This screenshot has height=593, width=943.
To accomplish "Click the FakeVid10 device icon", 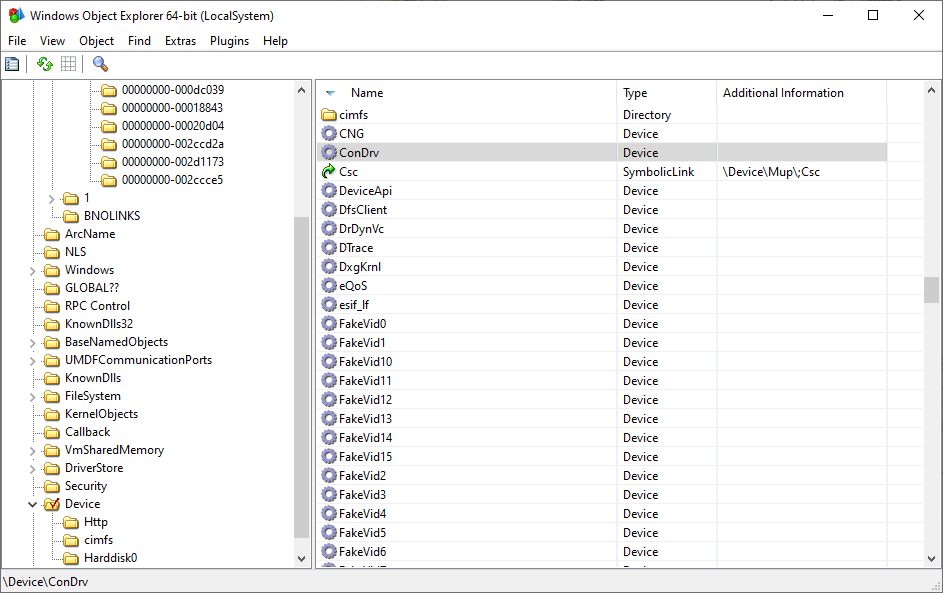I will (328, 361).
